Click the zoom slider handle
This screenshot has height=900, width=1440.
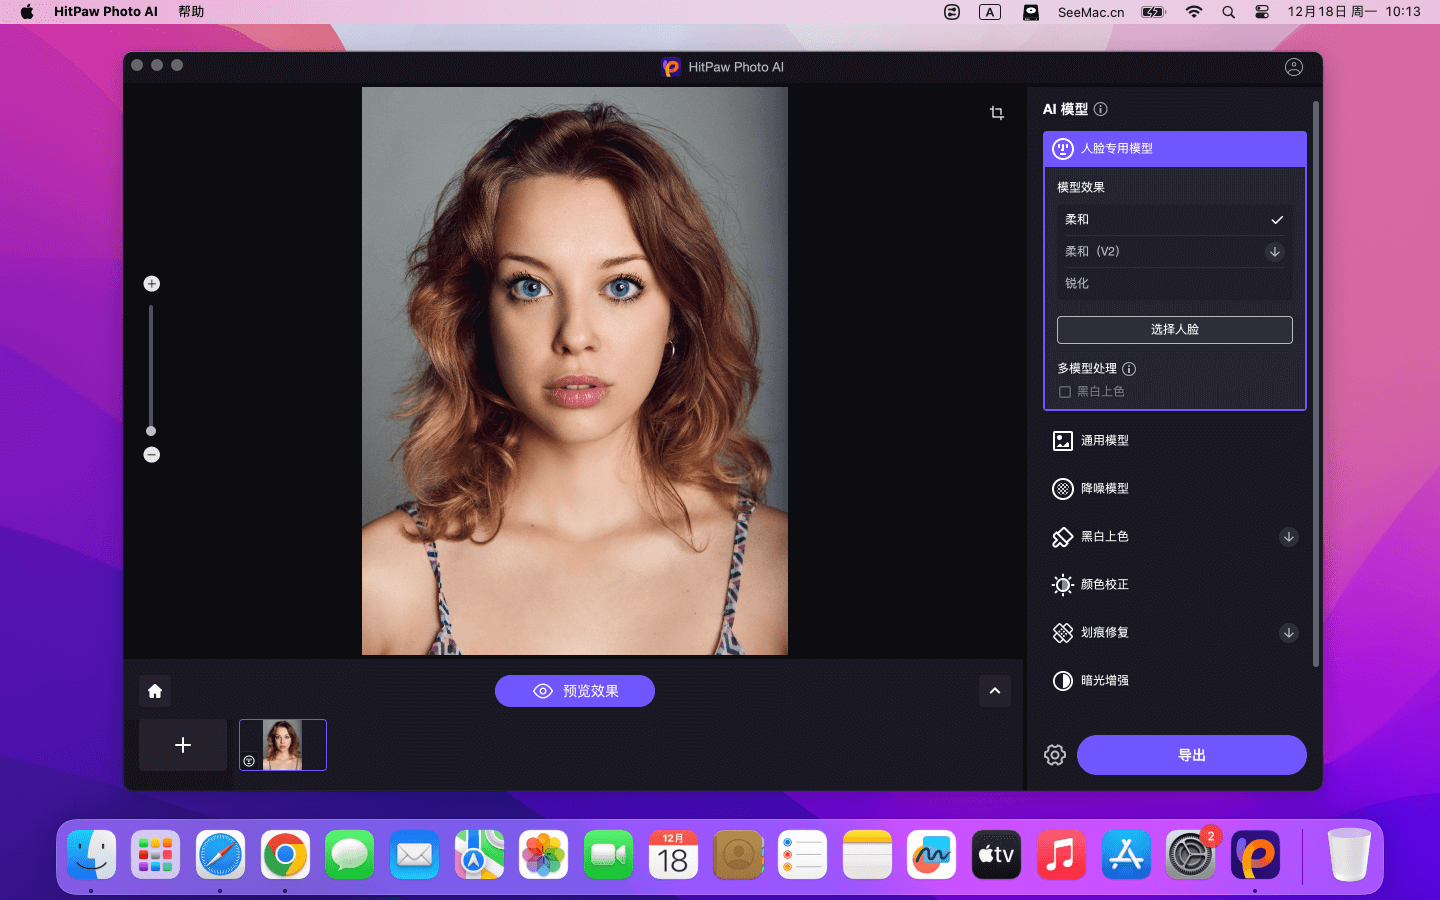pyautogui.click(x=151, y=431)
